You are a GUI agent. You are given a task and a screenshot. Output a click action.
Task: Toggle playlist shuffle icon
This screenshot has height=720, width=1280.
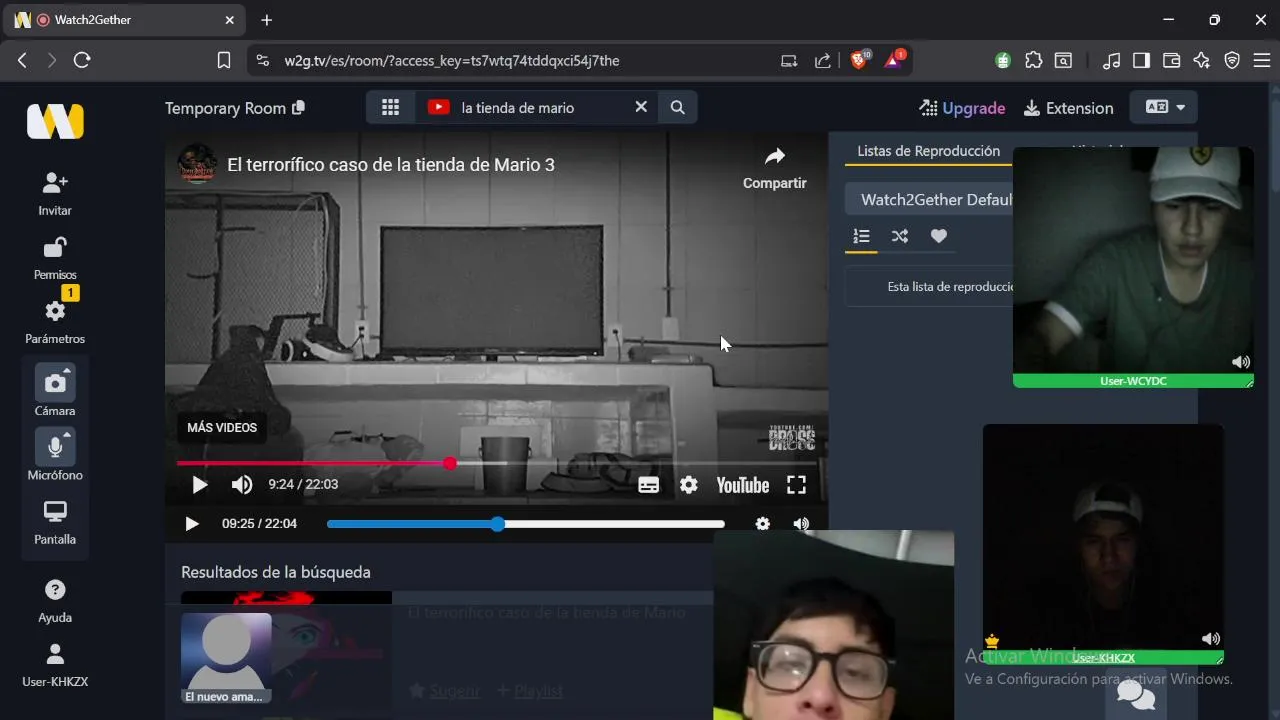(x=900, y=236)
